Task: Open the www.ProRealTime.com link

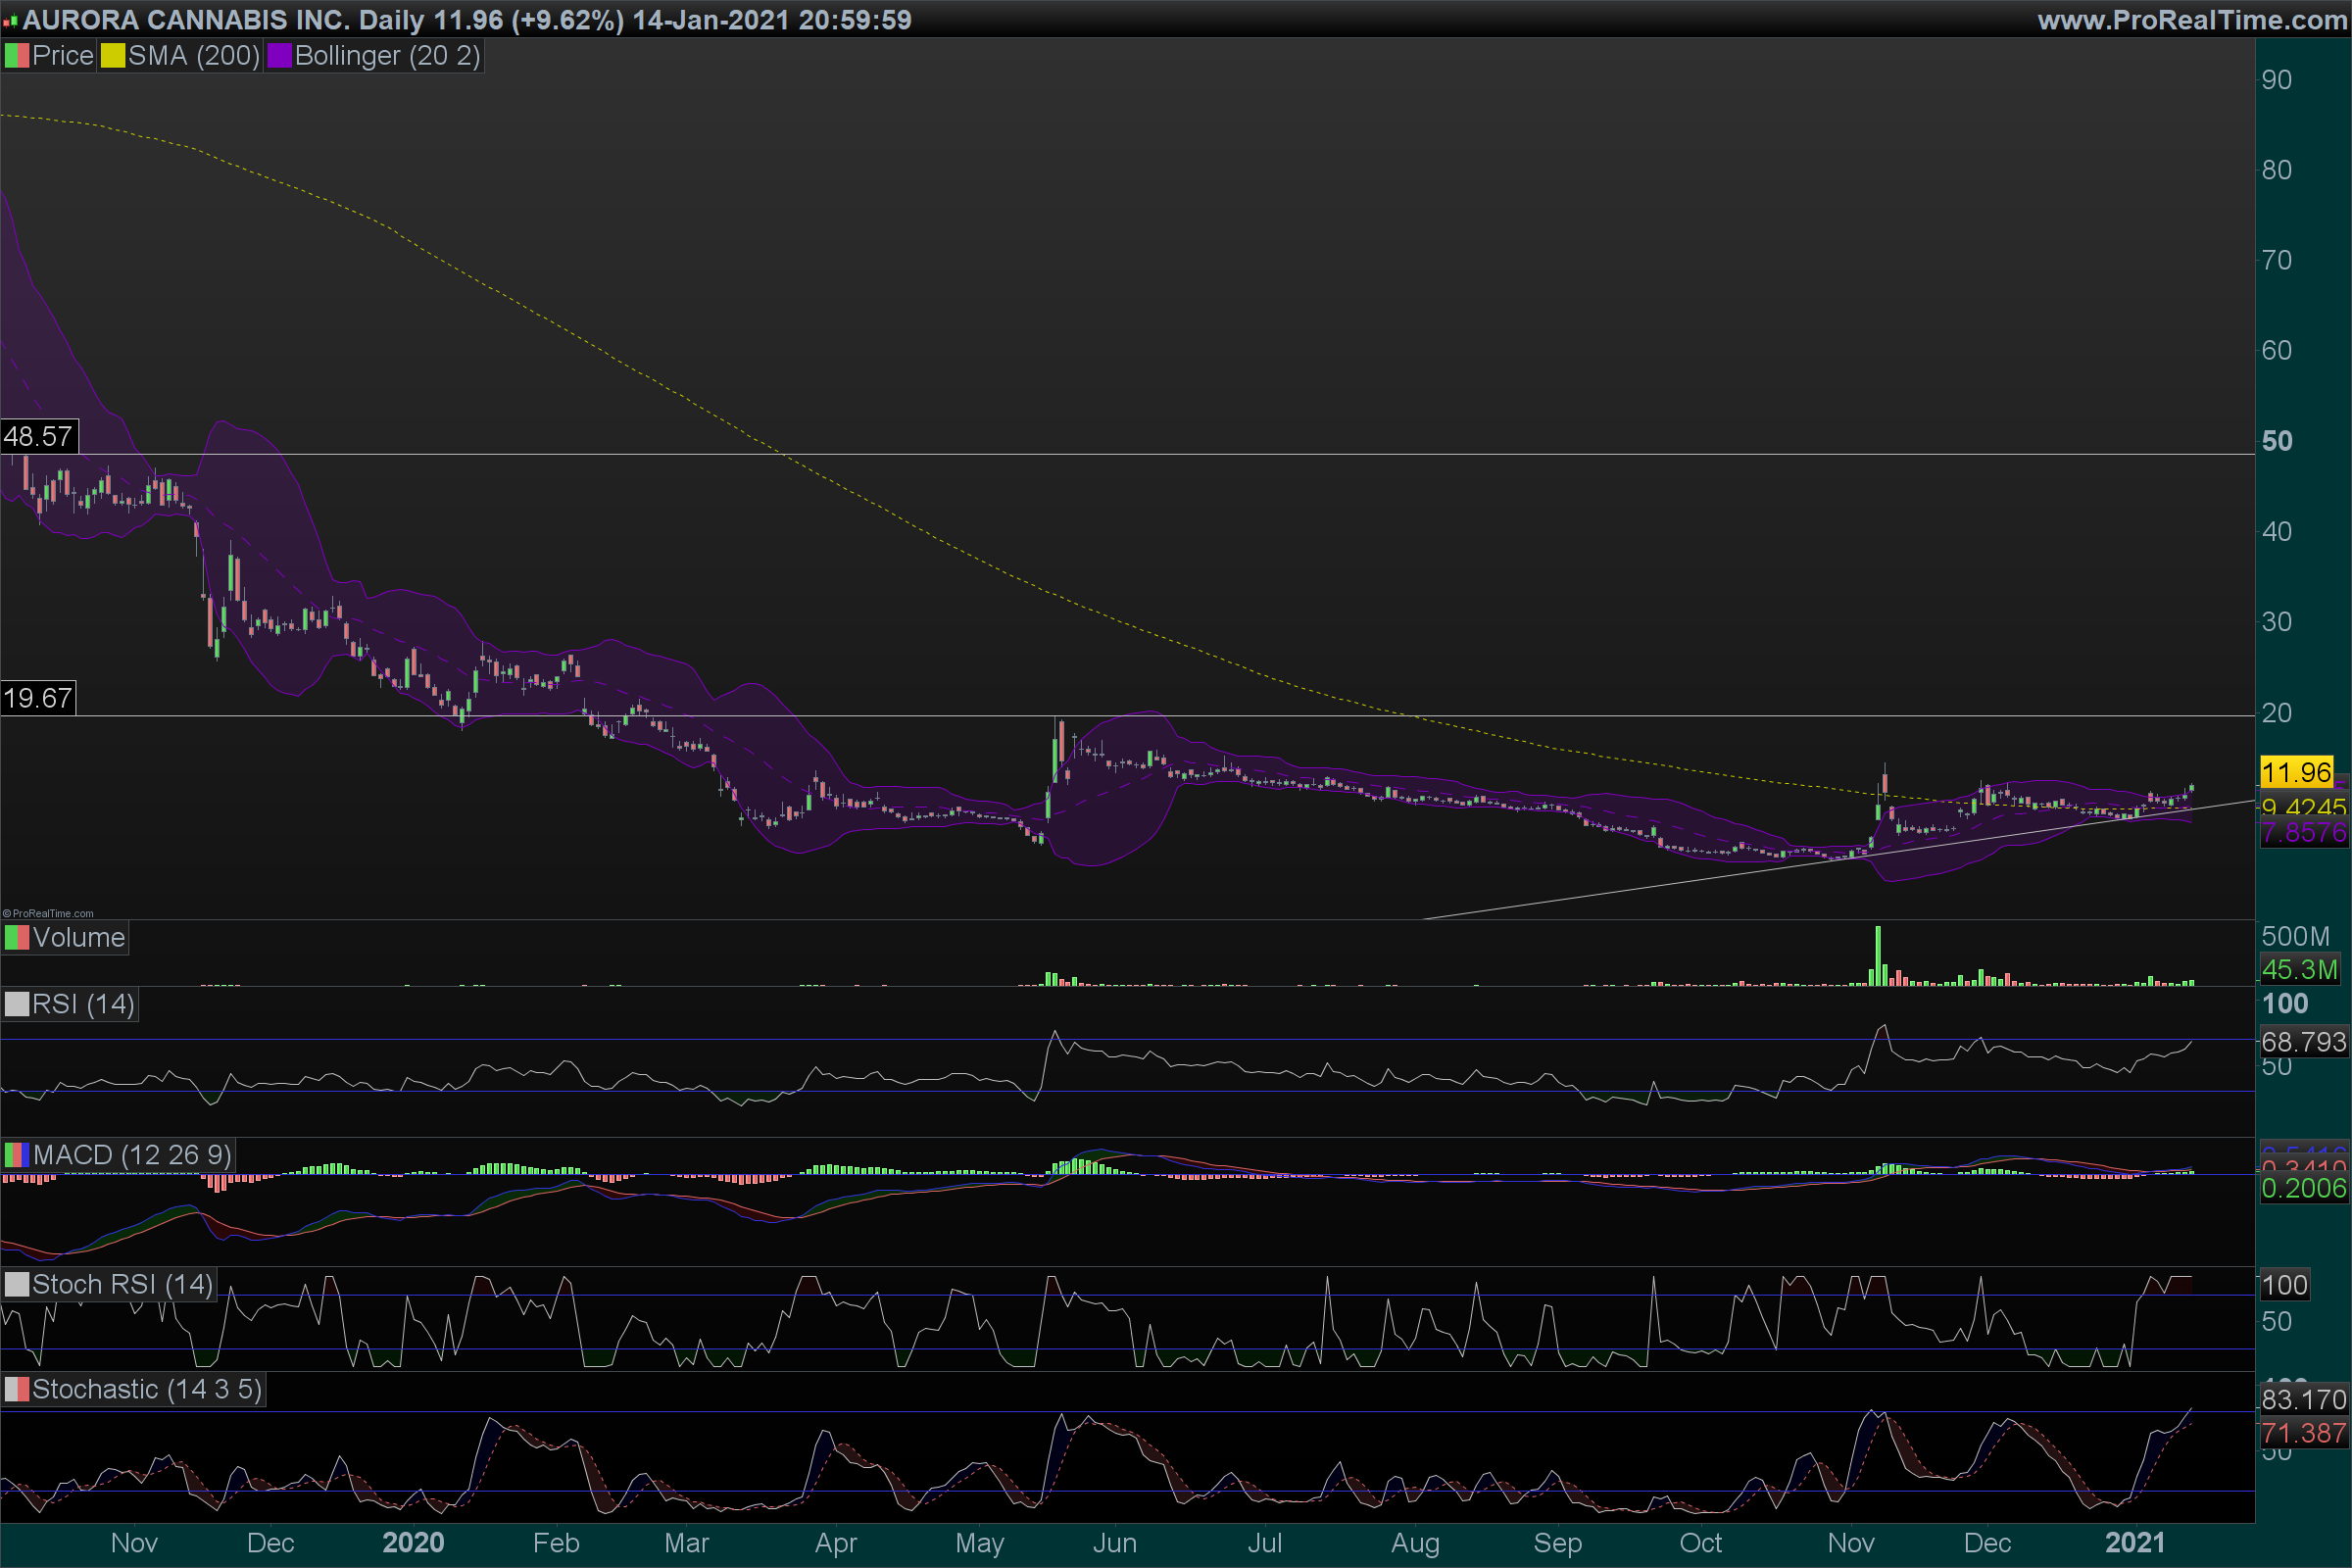Action: click(x=2192, y=20)
